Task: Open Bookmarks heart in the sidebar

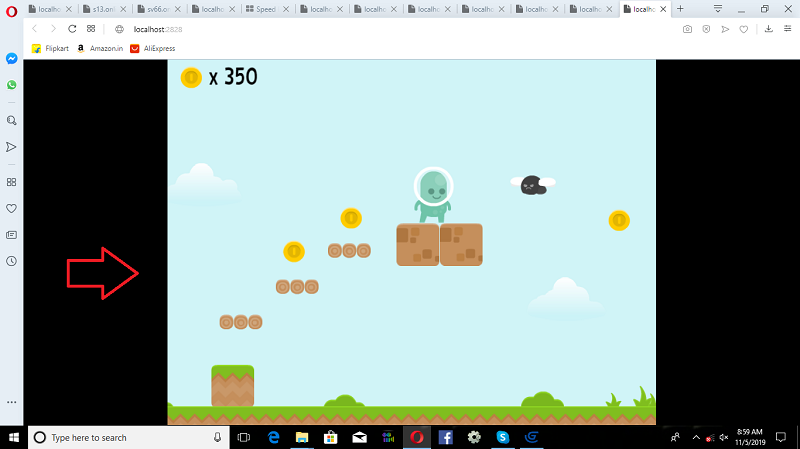Action: click(x=11, y=208)
